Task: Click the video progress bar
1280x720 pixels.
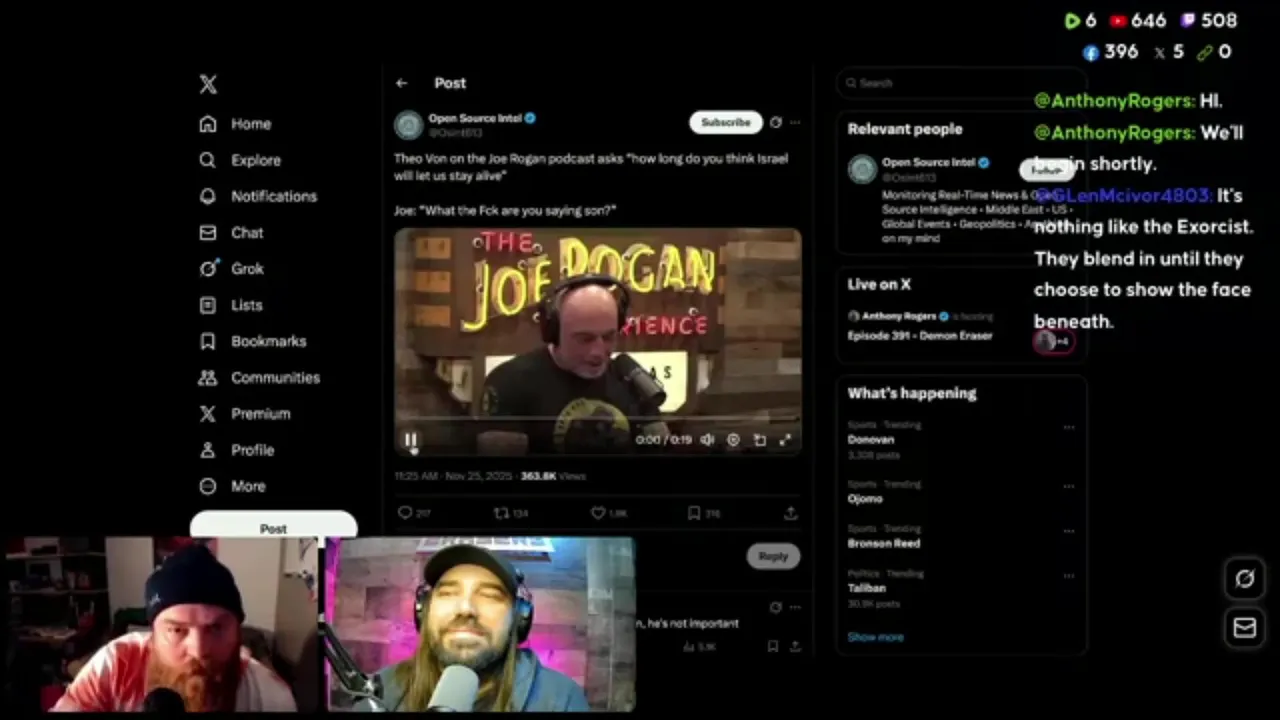Action: (x=598, y=420)
